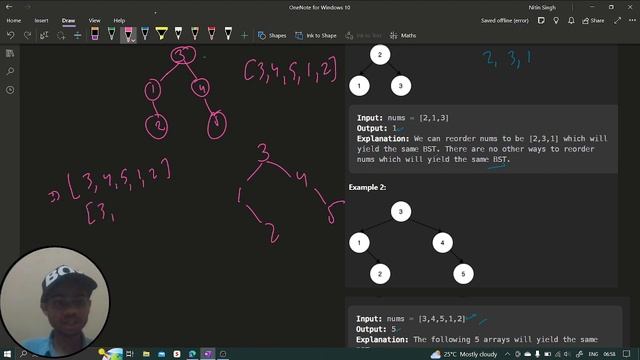Click Saved offline (error) status
The image size is (640, 360).
tap(504, 20)
